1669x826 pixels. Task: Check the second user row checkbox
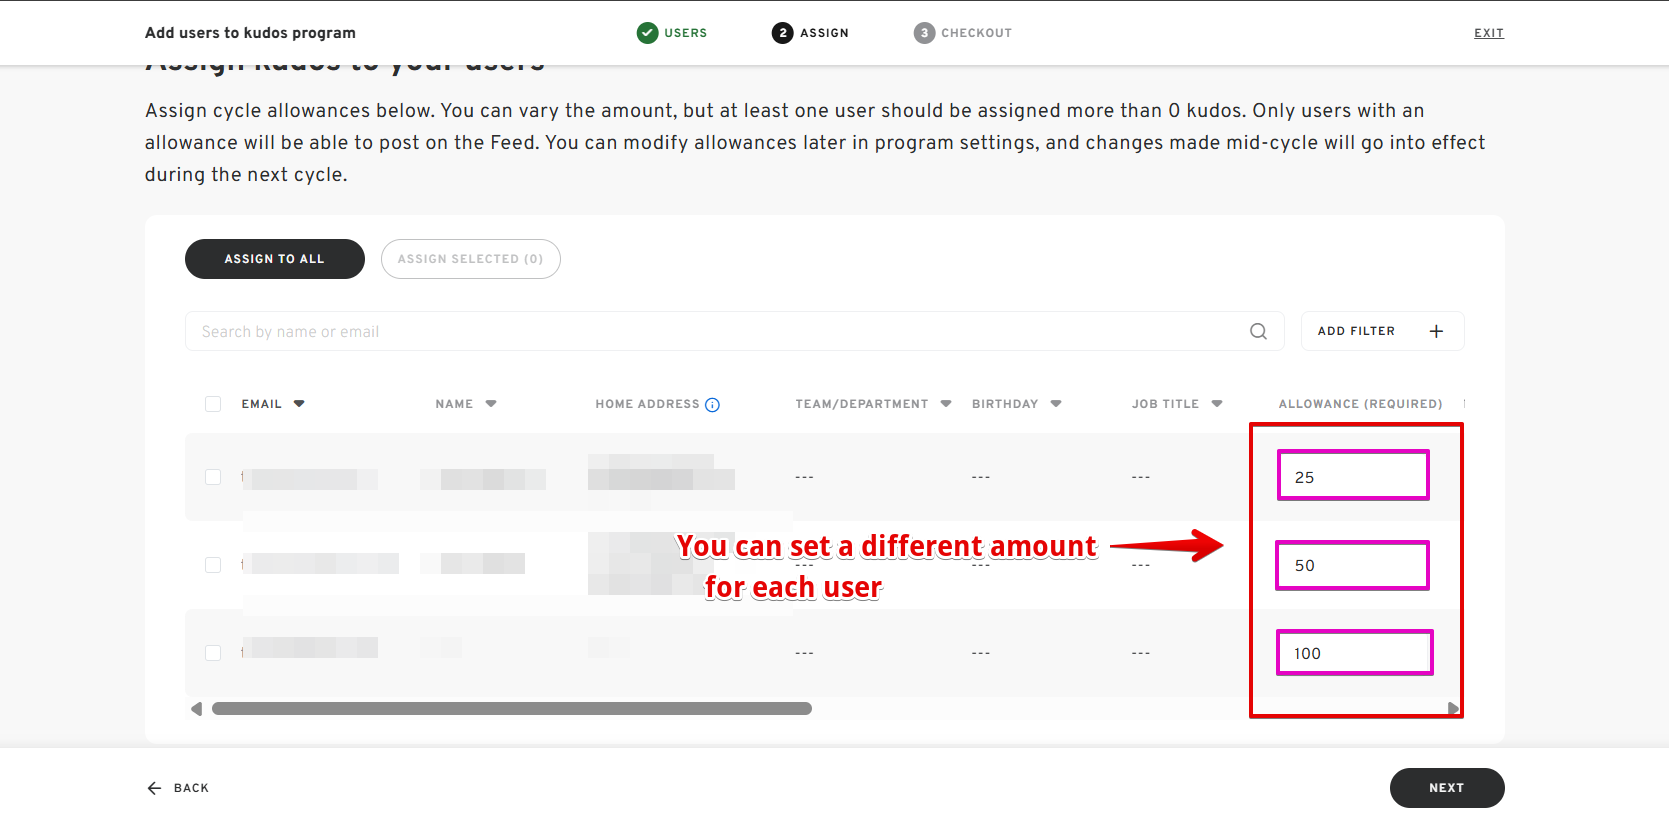point(213,565)
